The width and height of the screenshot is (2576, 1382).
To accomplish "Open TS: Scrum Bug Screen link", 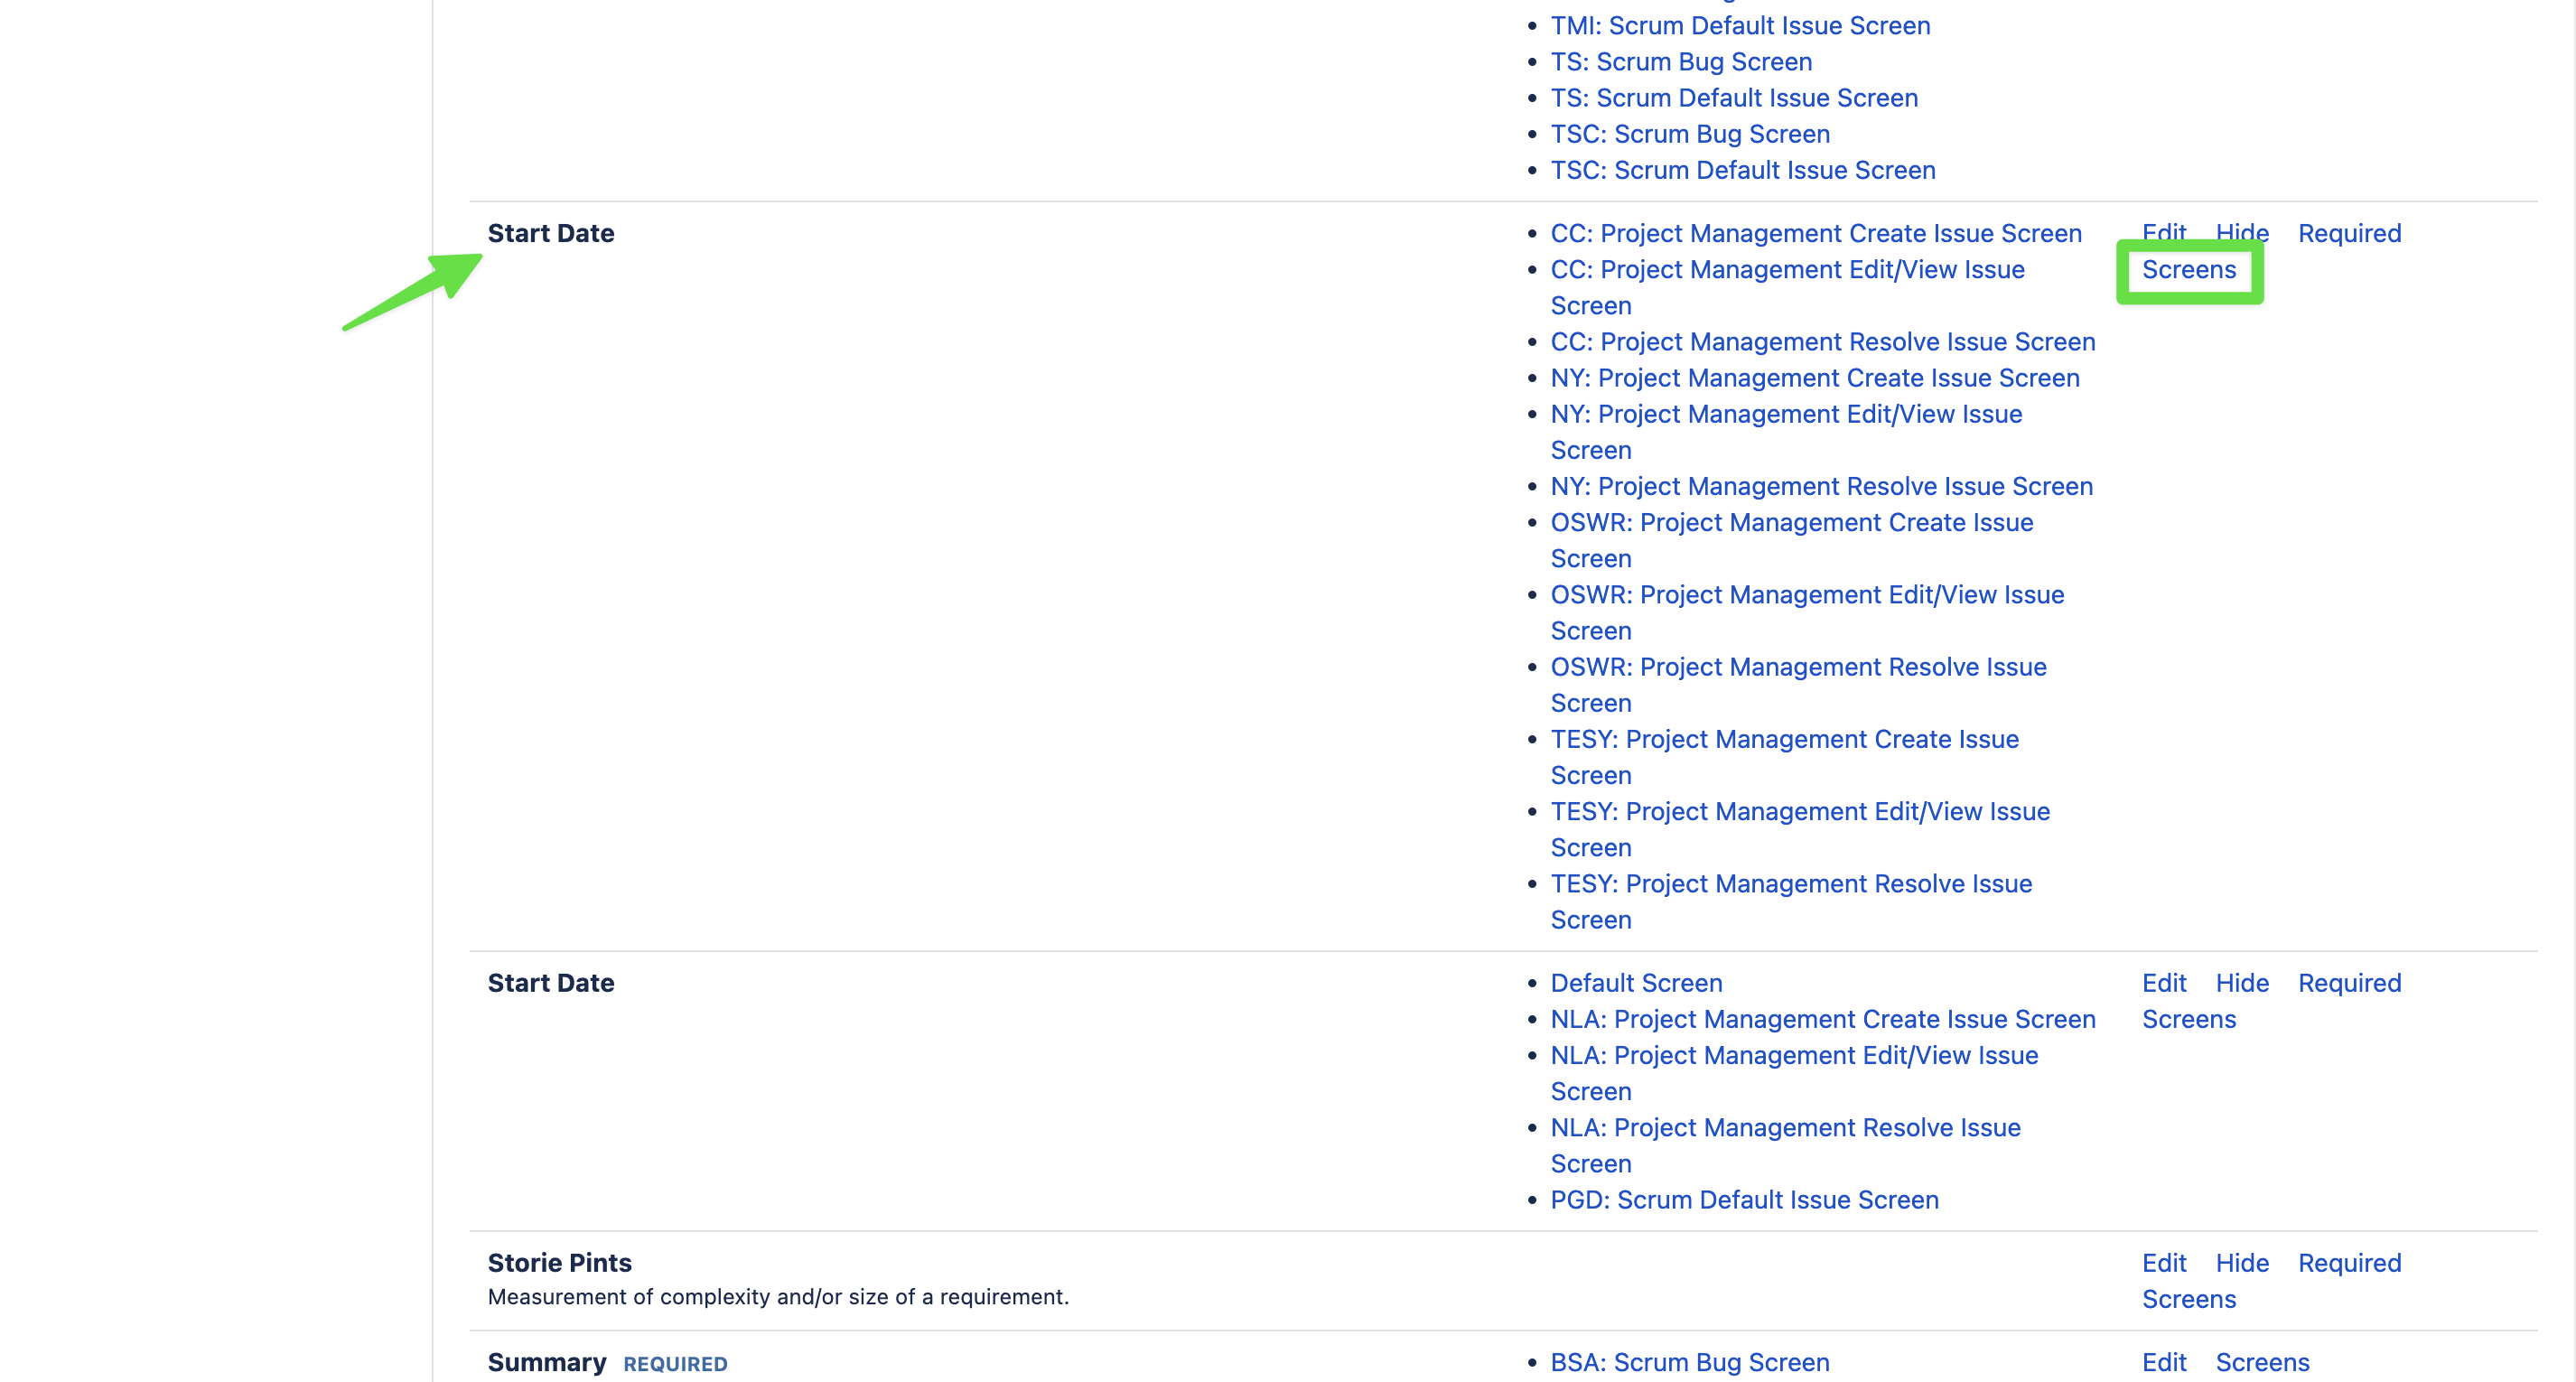I will [1680, 62].
